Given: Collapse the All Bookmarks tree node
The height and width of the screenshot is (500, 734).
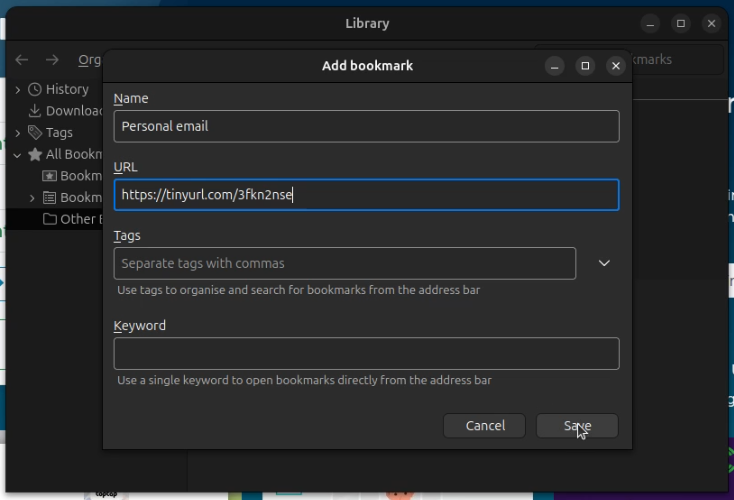Looking at the screenshot, I should [17, 155].
